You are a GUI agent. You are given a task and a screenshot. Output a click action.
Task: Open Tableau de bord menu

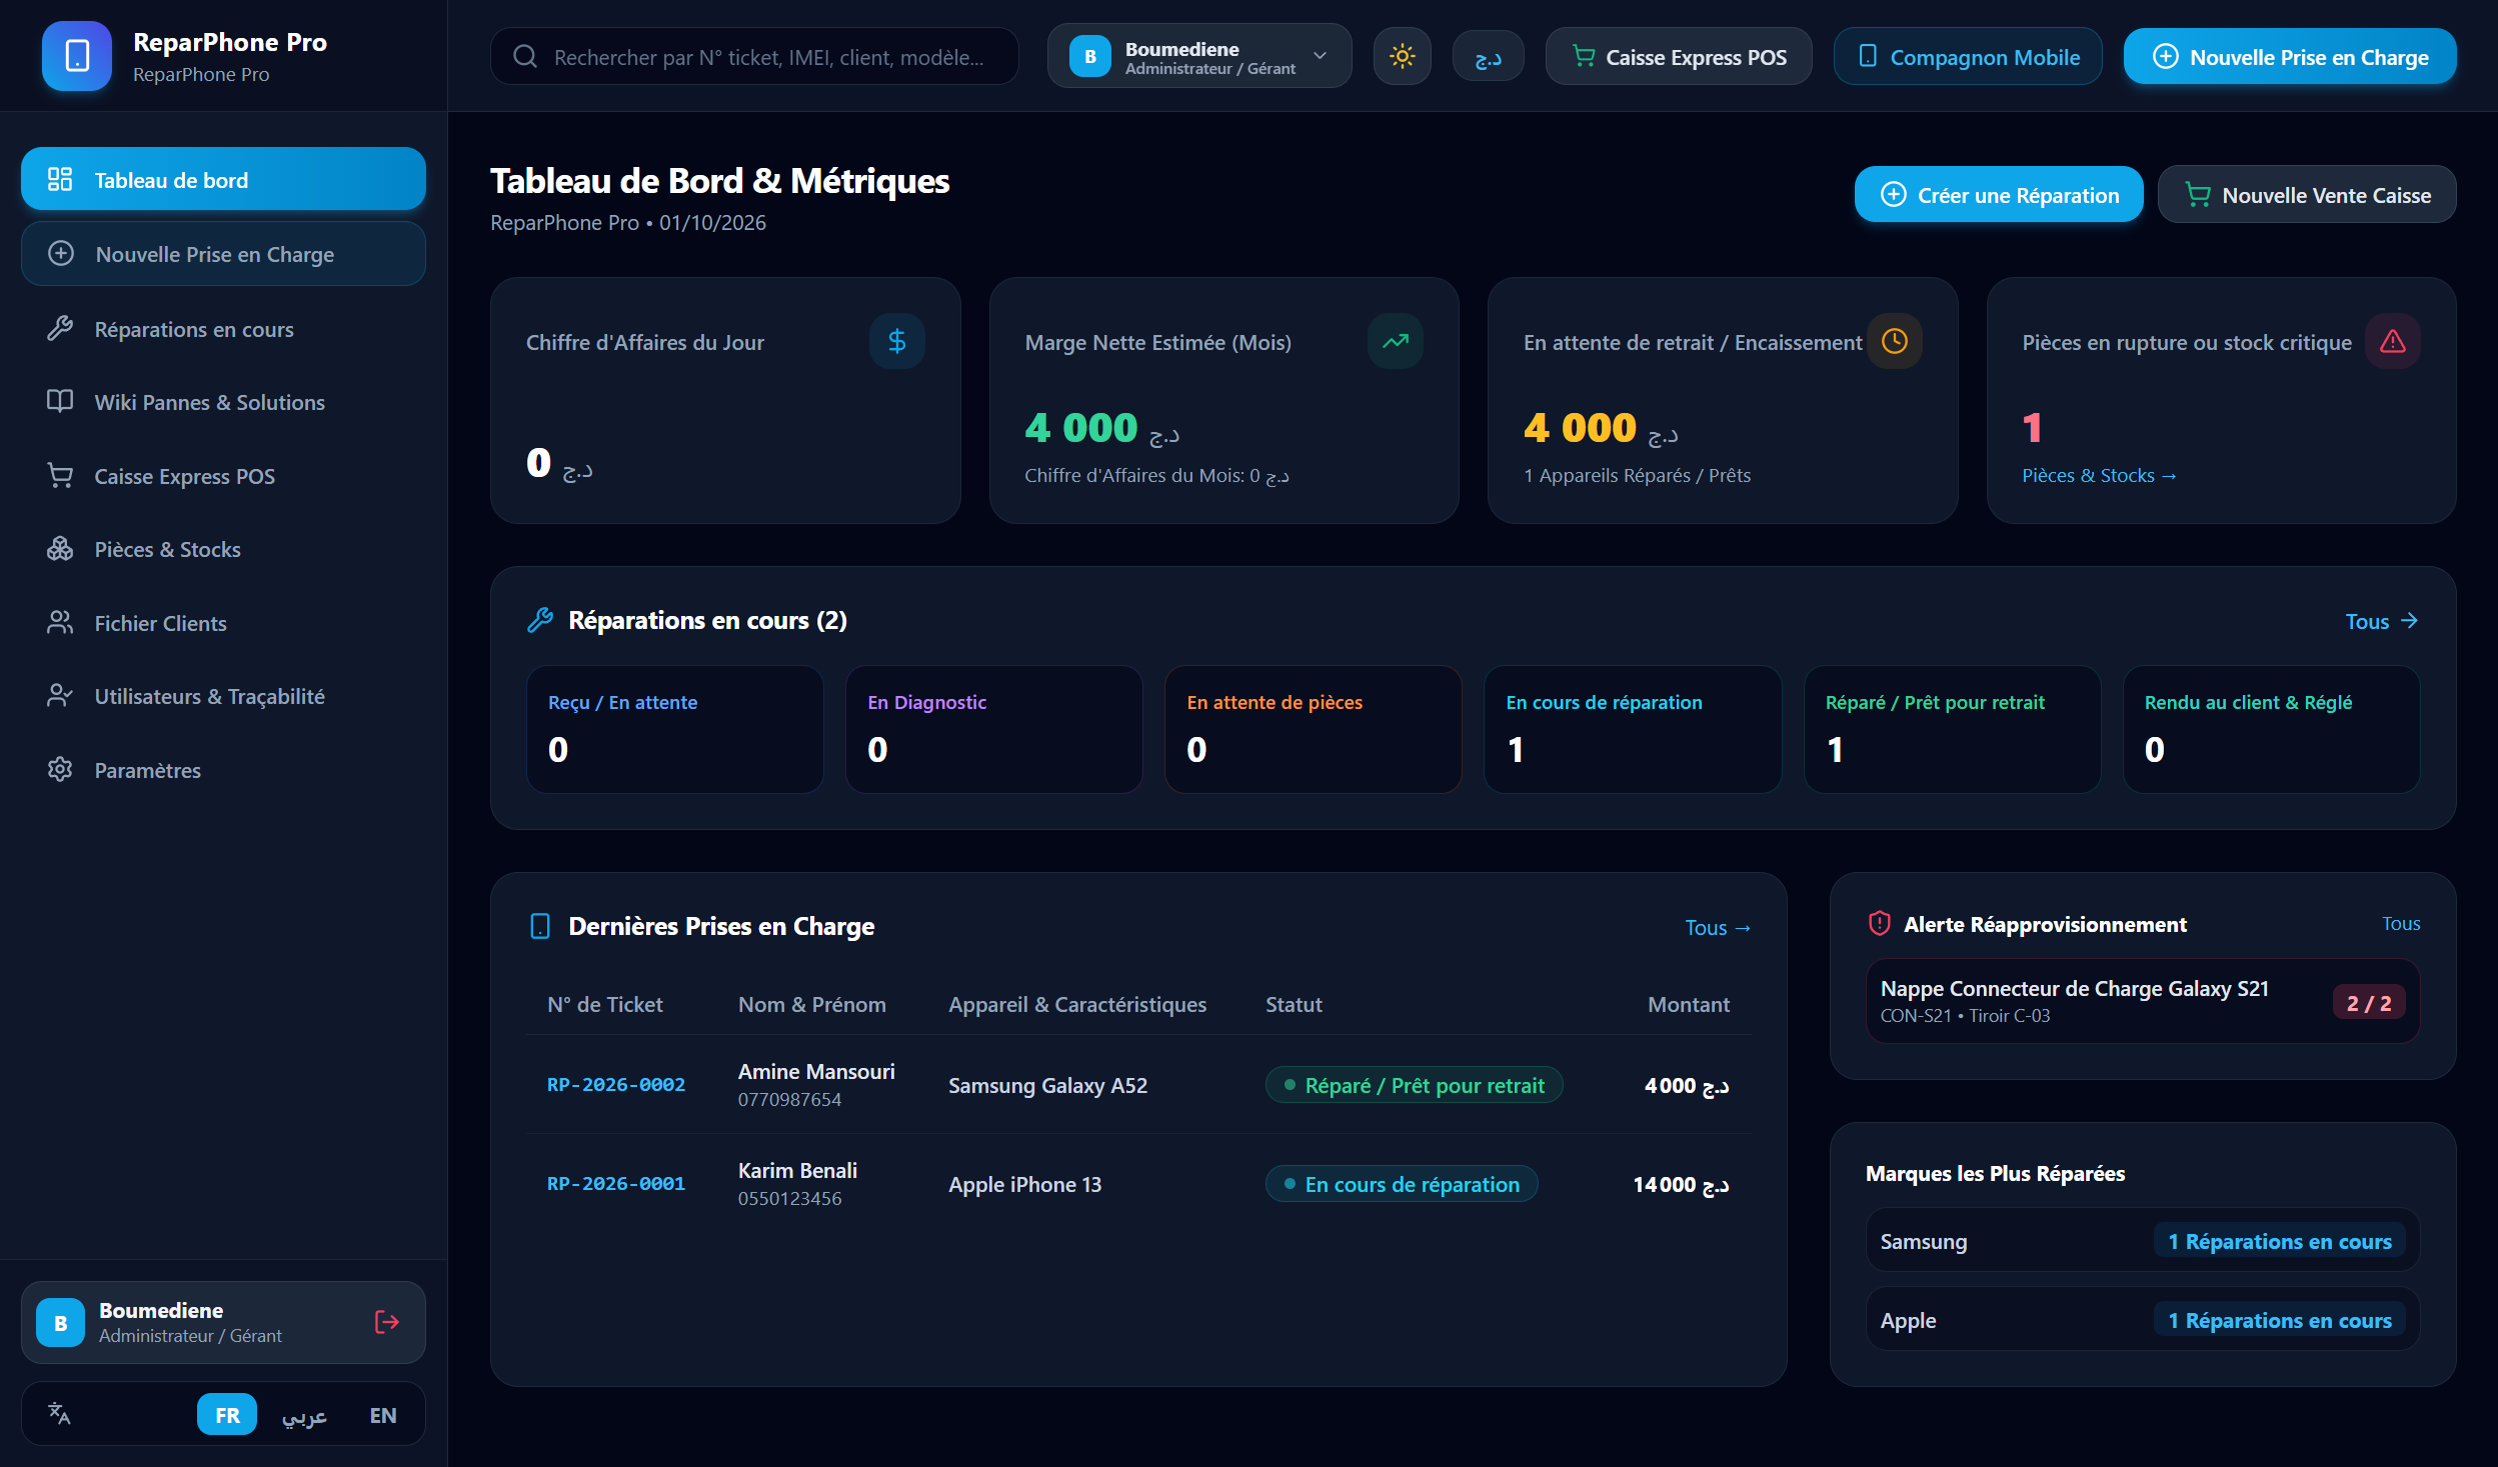tap(223, 179)
